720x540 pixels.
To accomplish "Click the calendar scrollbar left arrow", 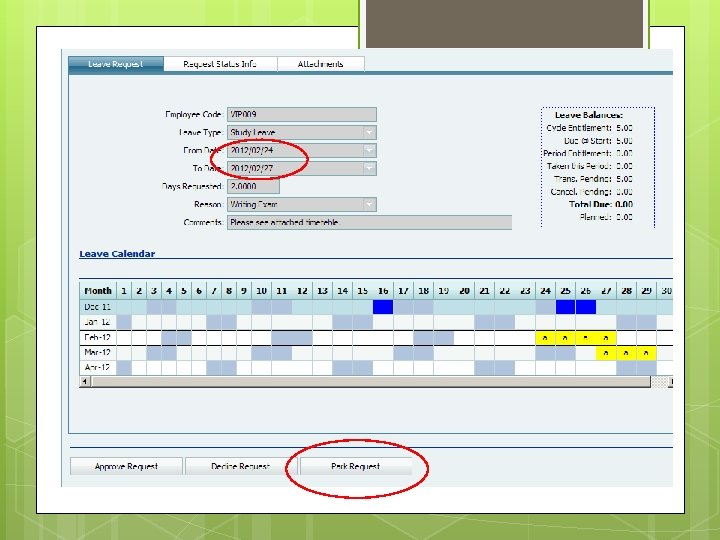I will pos(84,381).
